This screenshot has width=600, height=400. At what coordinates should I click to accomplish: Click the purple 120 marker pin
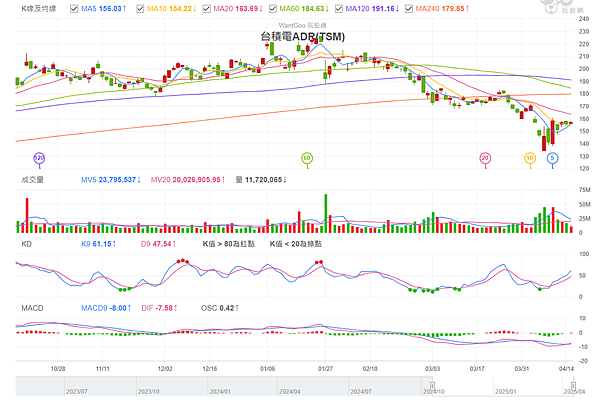[39, 158]
